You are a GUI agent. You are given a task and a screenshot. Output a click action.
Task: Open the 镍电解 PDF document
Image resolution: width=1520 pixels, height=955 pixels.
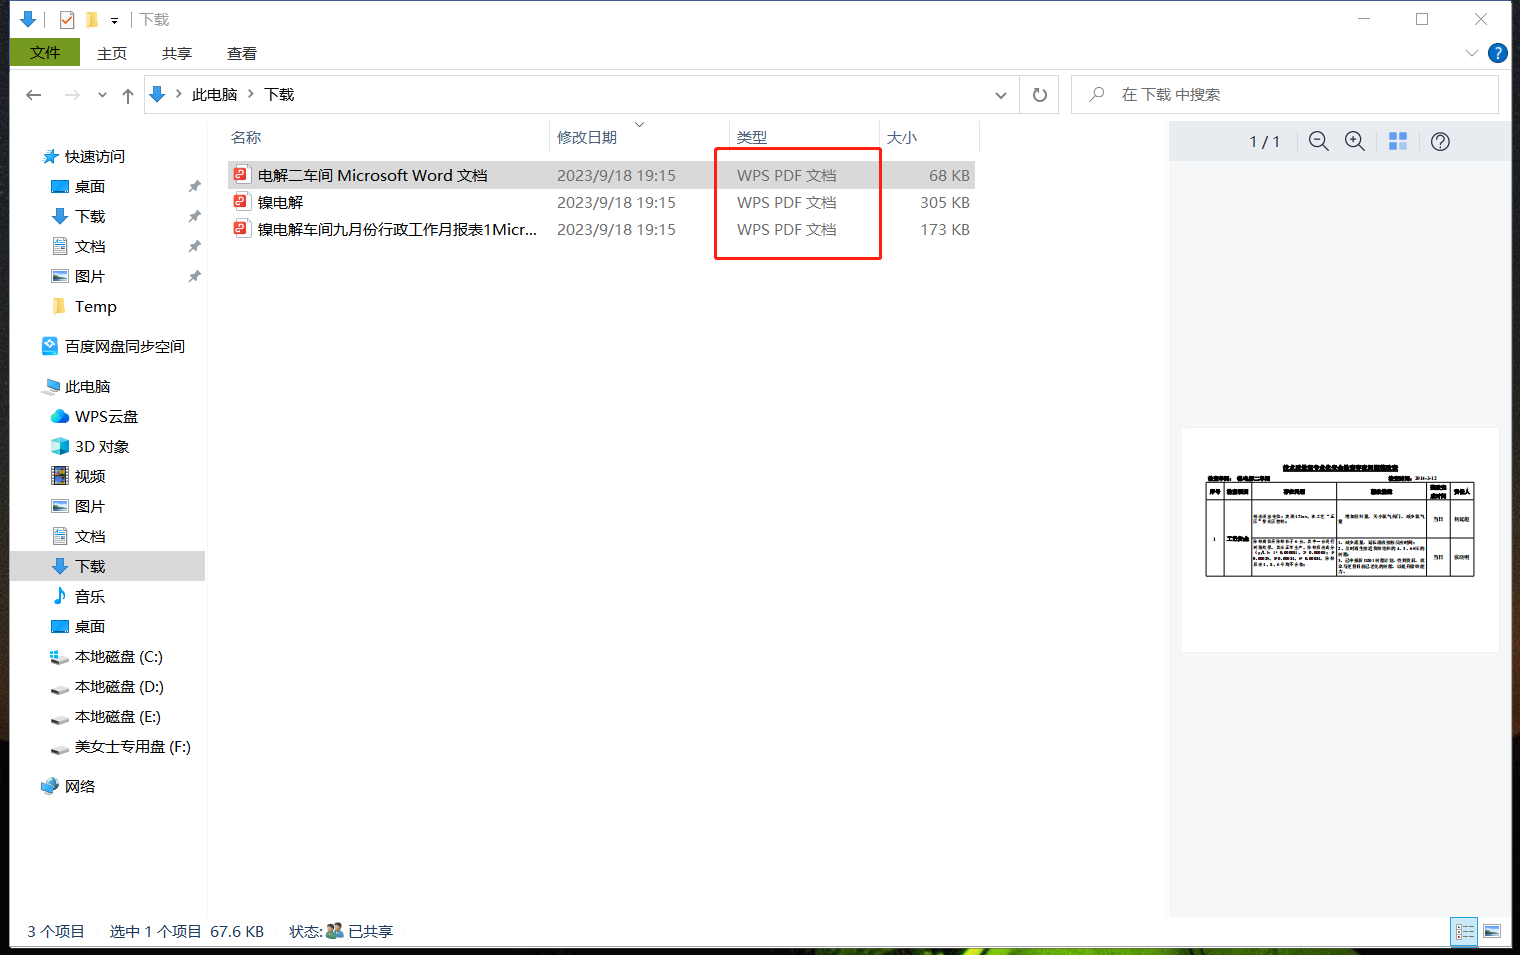(280, 201)
